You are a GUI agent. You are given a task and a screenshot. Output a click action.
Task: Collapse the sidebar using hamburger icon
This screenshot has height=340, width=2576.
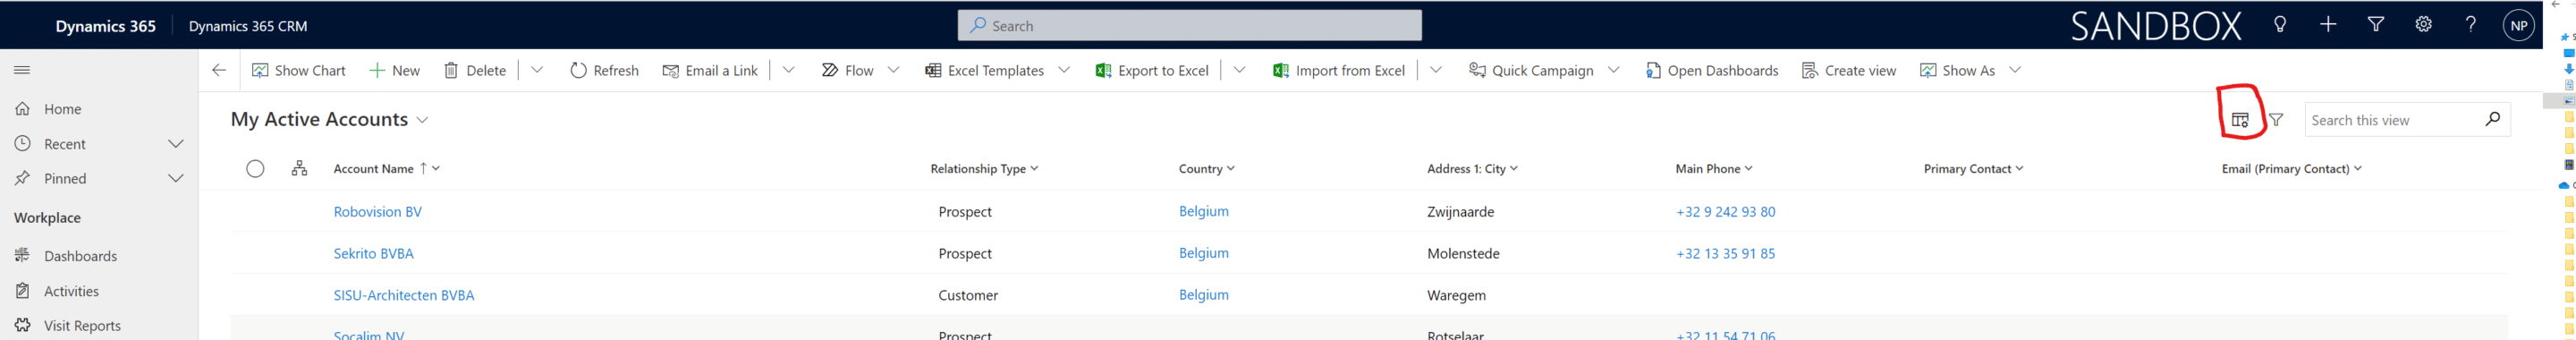click(22, 70)
